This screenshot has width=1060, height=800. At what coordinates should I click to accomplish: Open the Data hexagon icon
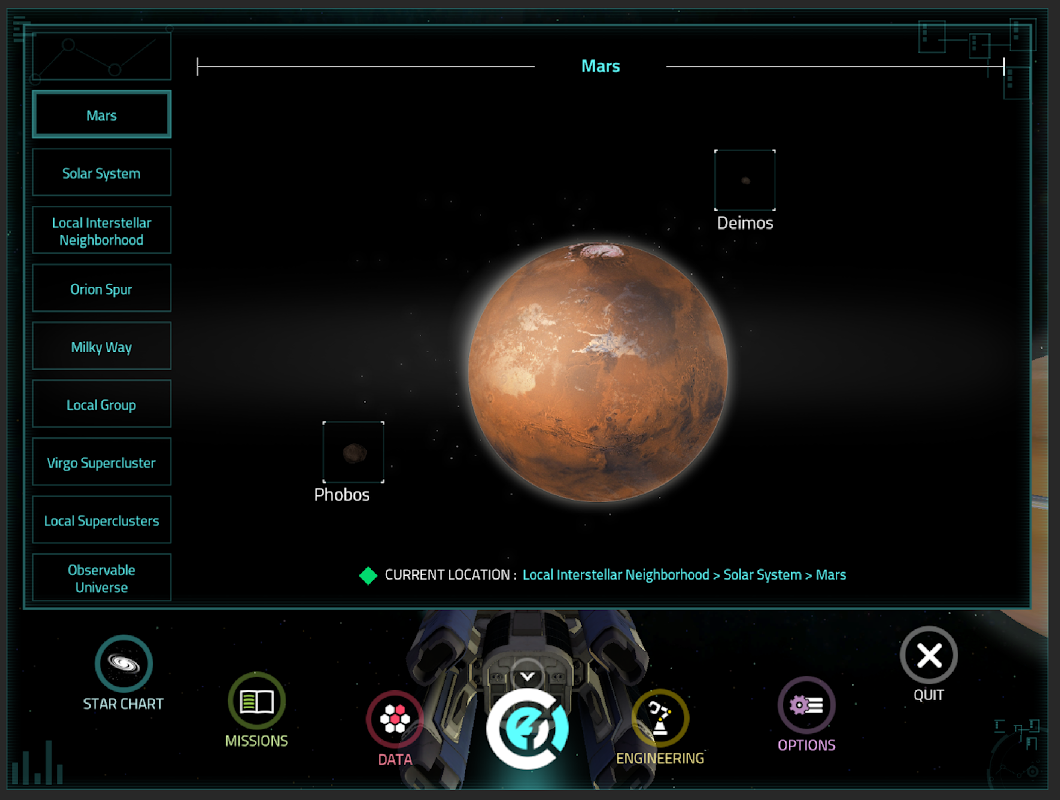[395, 719]
